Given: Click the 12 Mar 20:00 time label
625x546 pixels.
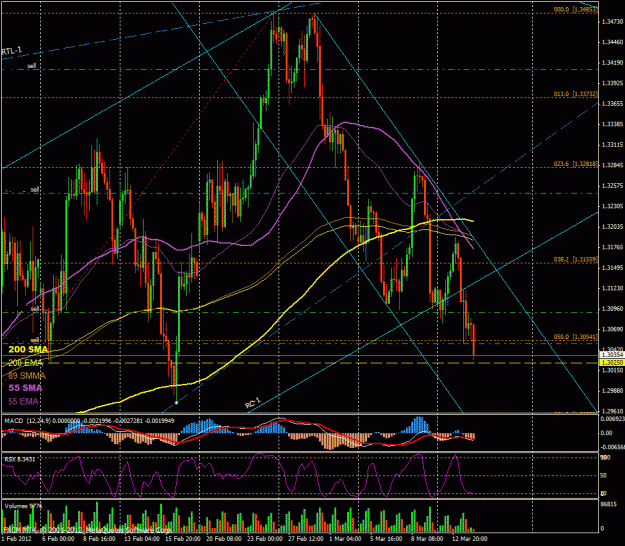Looking at the screenshot, I should (x=470, y=538).
